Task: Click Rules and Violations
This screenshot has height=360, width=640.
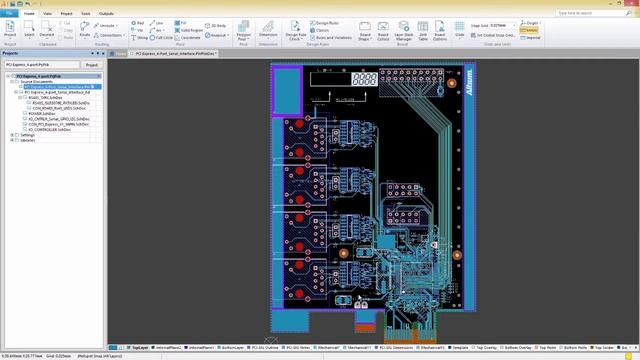Action: [331, 38]
